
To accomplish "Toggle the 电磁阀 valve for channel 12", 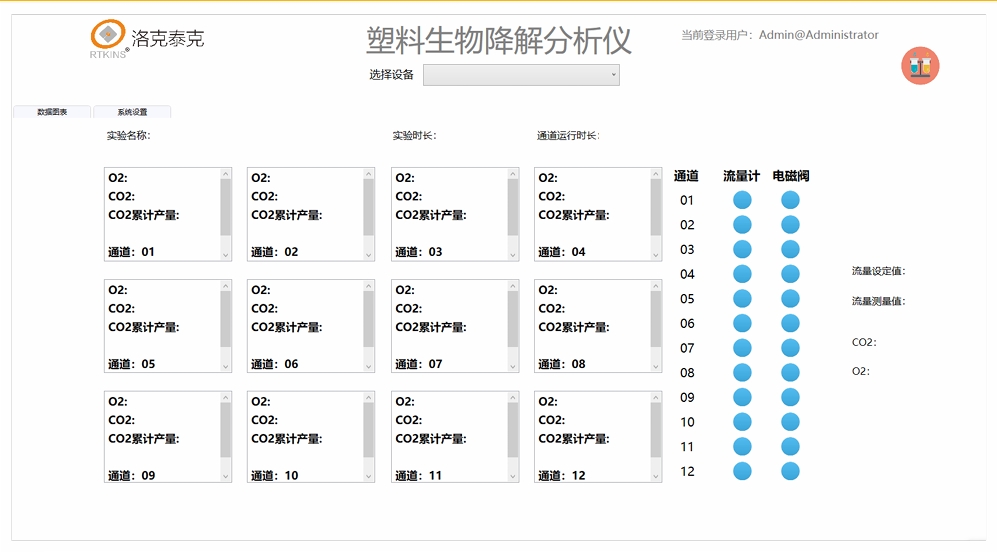I will click(x=790, y=471).
